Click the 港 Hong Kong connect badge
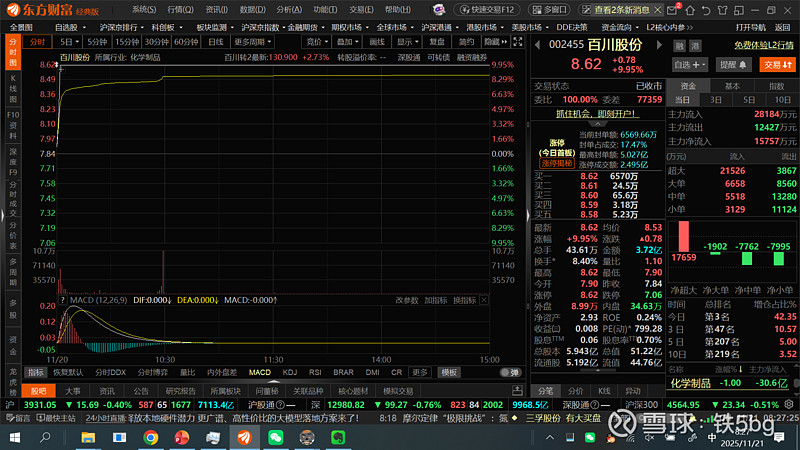Screen dimensions: 800x450 695,46
